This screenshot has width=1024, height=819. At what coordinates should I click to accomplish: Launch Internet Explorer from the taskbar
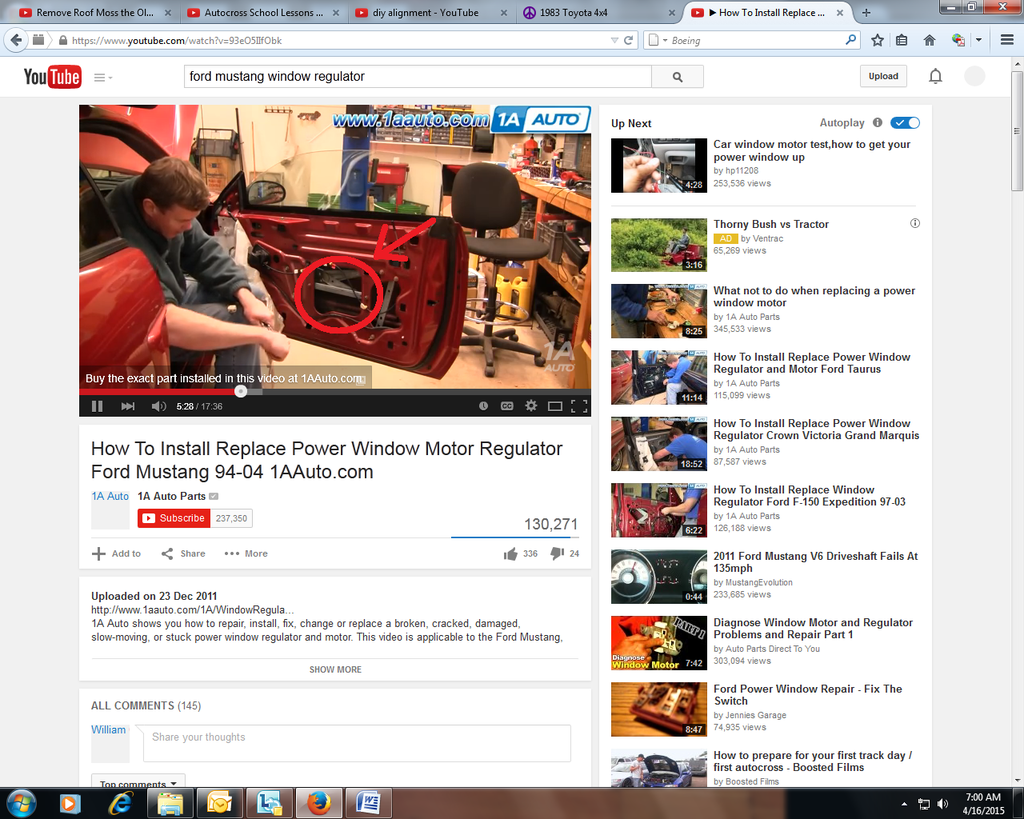click(x=120, y=803)
